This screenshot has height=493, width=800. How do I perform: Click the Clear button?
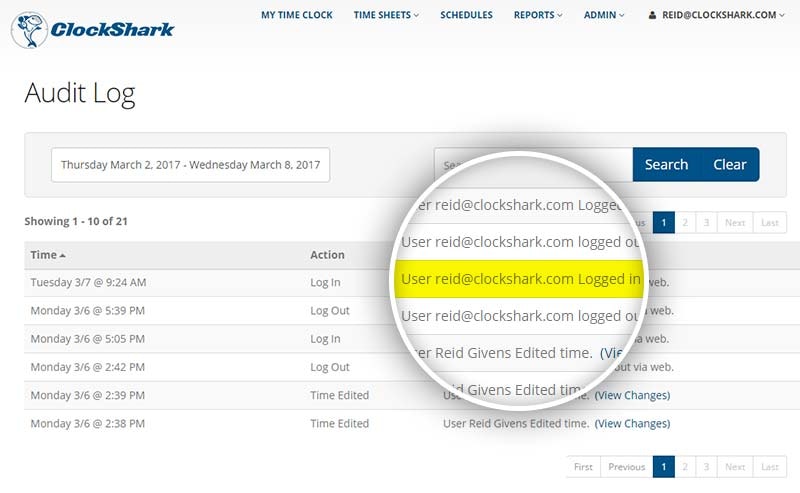coord(730,165)
